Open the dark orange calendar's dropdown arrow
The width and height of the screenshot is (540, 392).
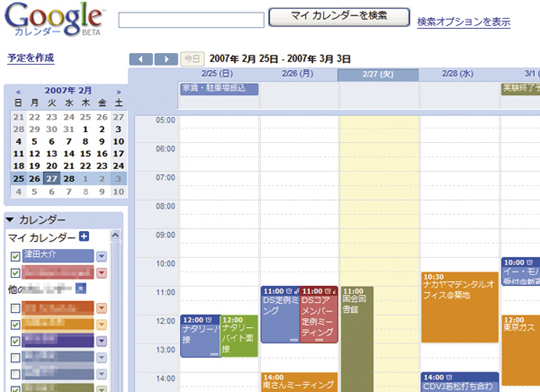pyautogui.click(x=101, y=308)
